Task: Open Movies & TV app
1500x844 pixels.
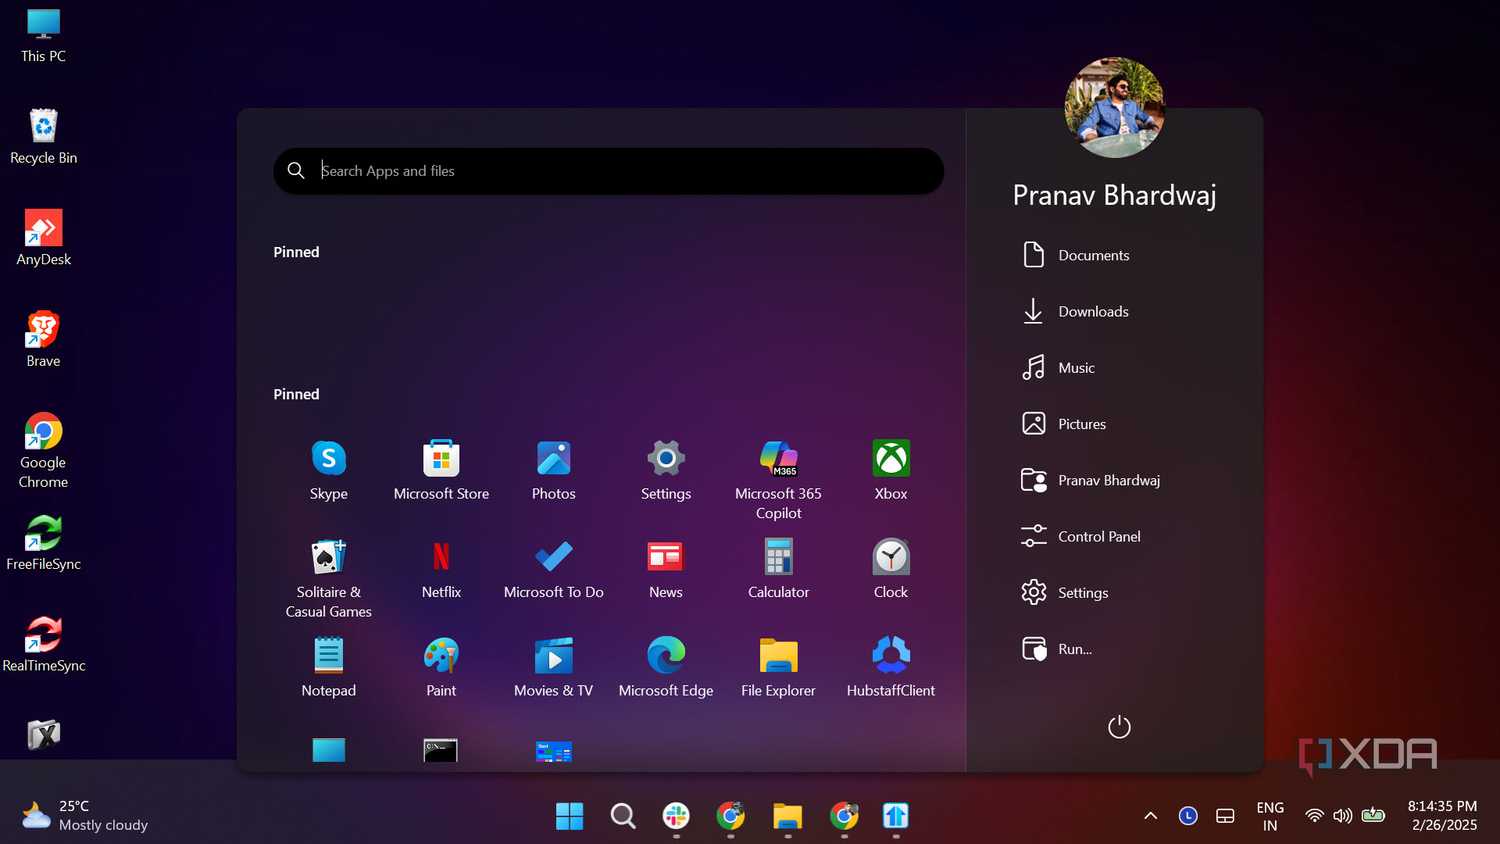Action: click(553, 667)
